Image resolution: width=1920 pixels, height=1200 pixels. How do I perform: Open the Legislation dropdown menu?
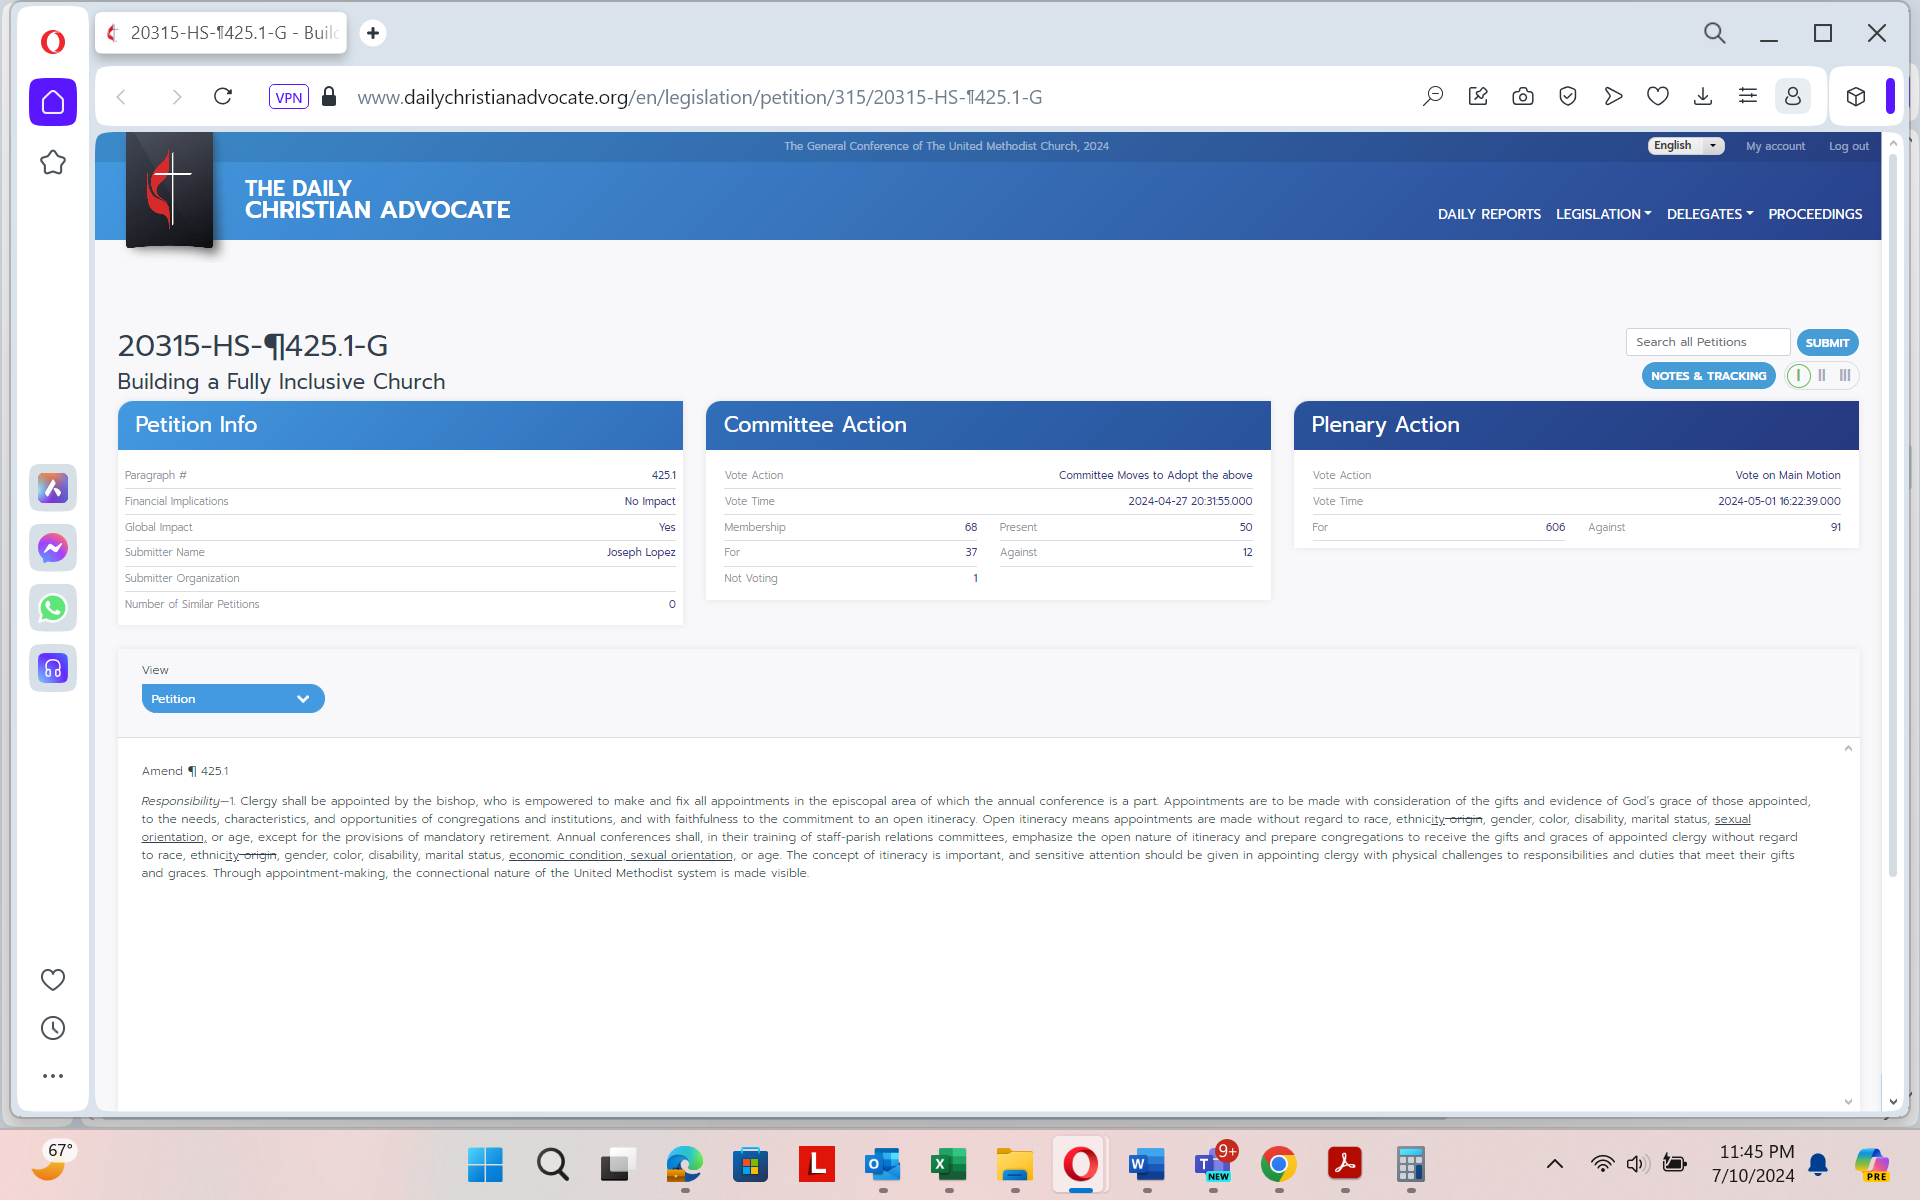(1603, 214)
